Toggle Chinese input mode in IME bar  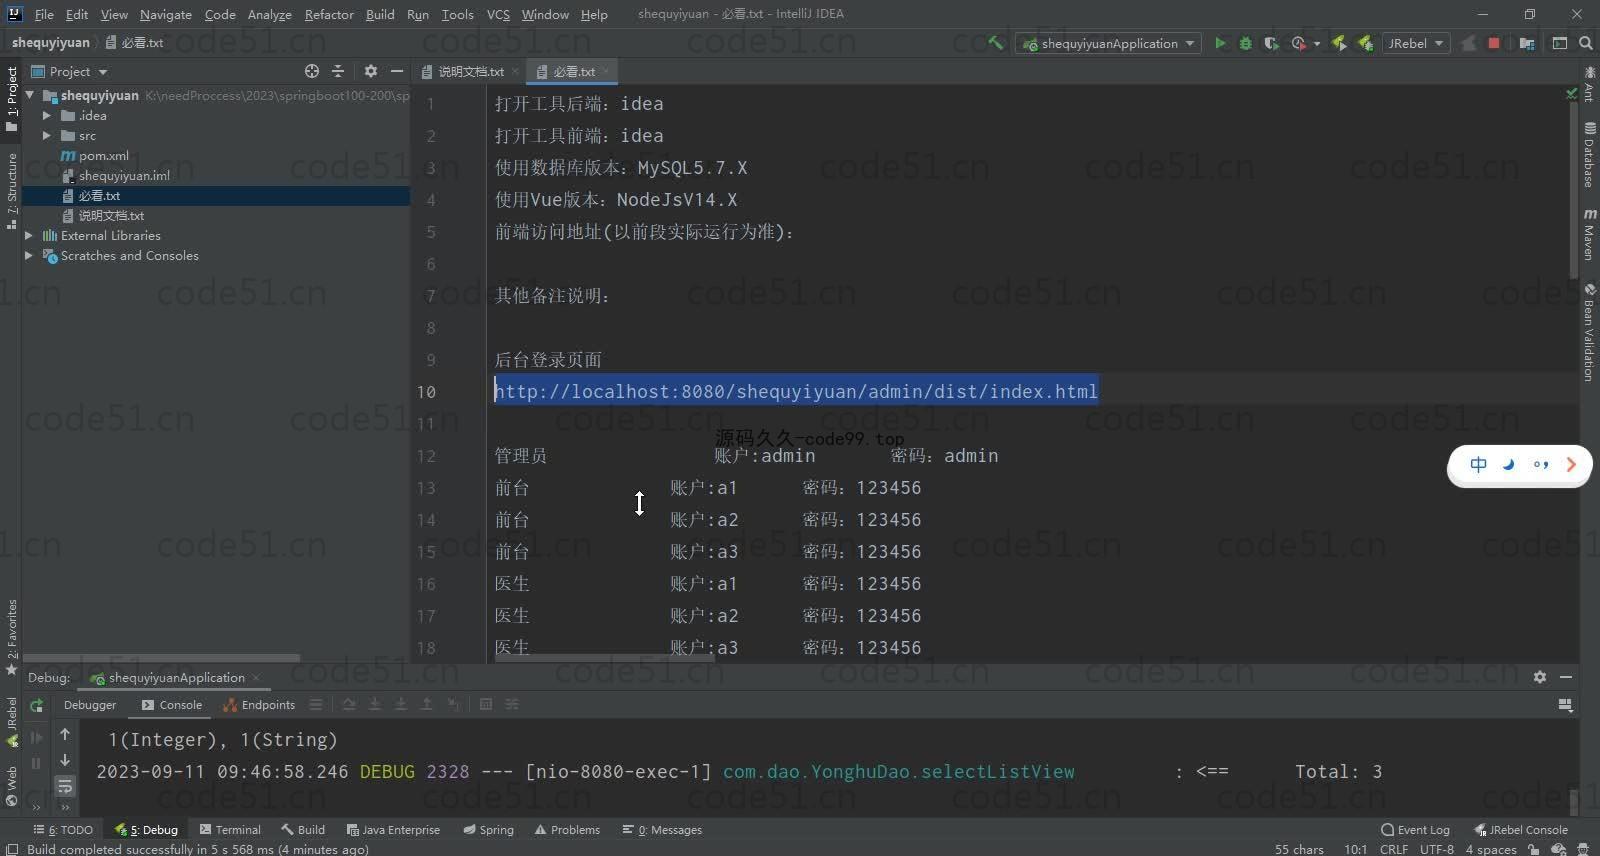pyautogui.click(x=1479, y=464)
